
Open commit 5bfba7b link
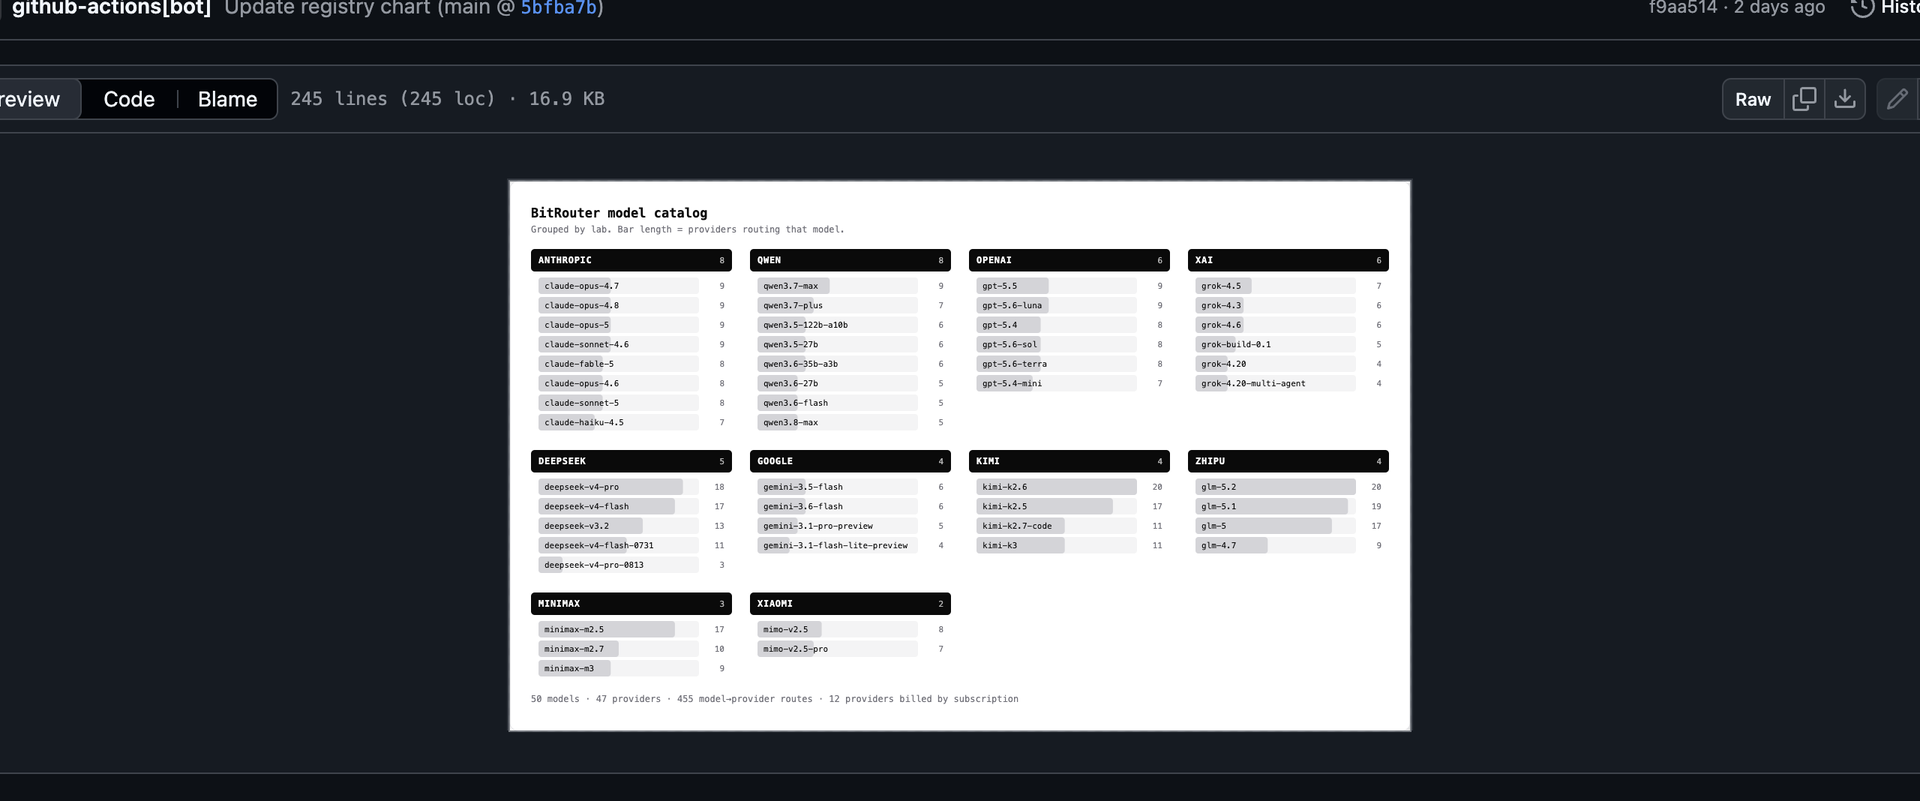pos(559,8)
